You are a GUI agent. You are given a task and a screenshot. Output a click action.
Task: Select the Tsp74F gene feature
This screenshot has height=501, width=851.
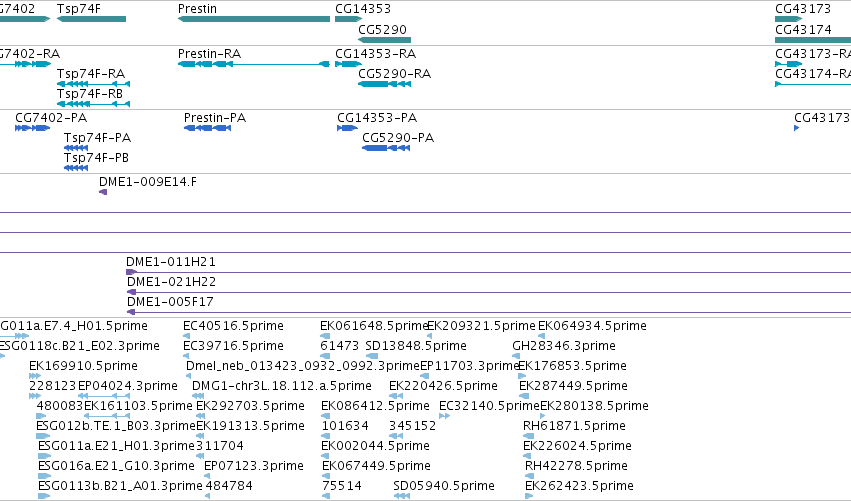point(91,19)
